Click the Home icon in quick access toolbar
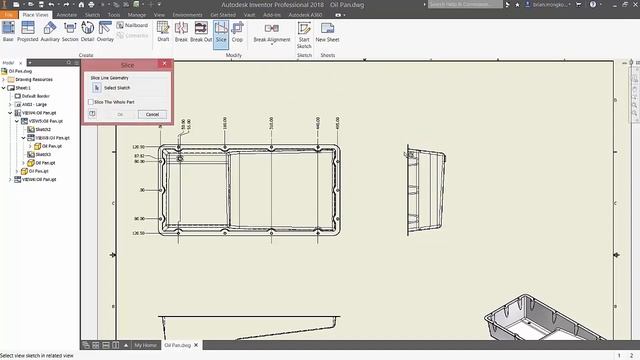The image size is (640, 360). pyautogui.click(x=81, y=4)
